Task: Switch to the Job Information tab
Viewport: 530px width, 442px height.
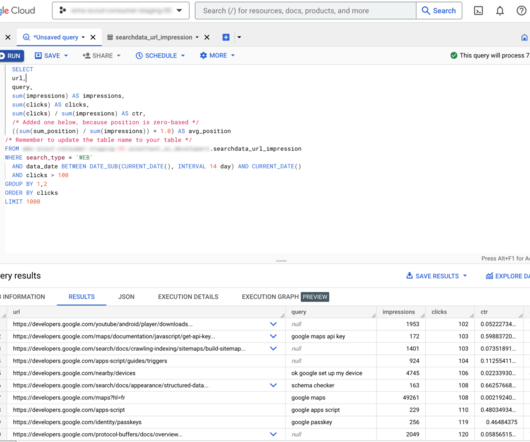Action: pos(23,297)
